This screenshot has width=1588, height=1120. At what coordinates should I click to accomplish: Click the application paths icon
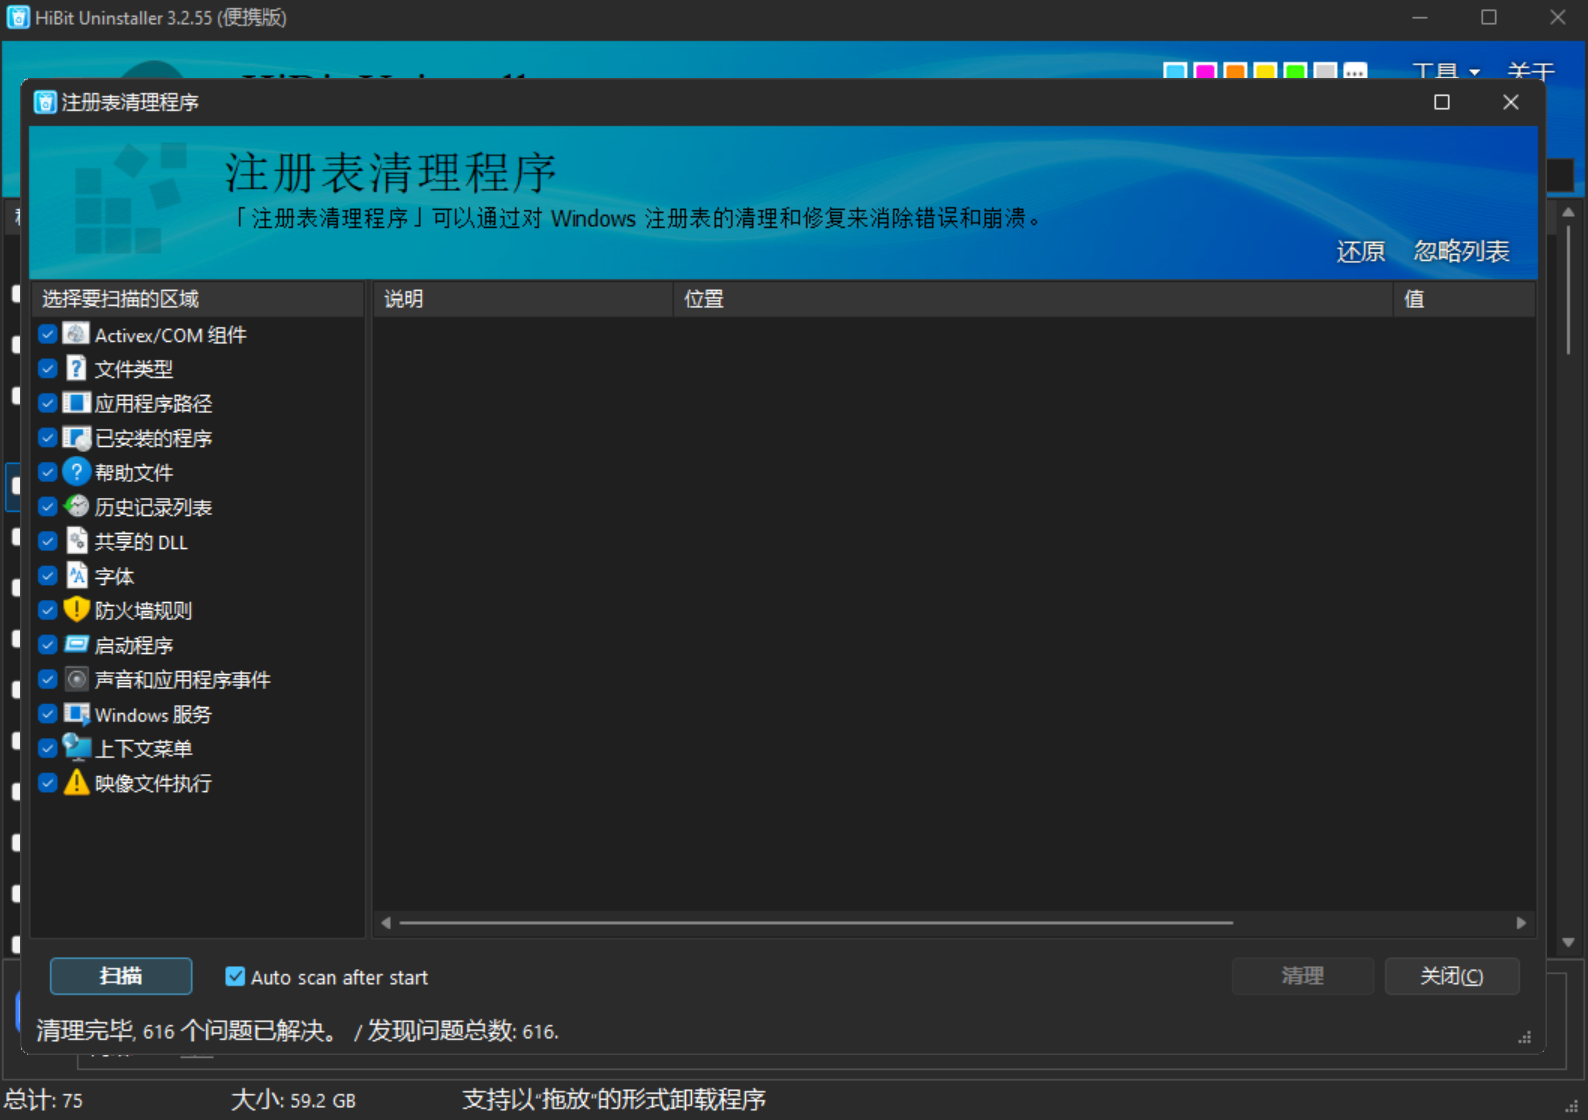coord(76,403)
